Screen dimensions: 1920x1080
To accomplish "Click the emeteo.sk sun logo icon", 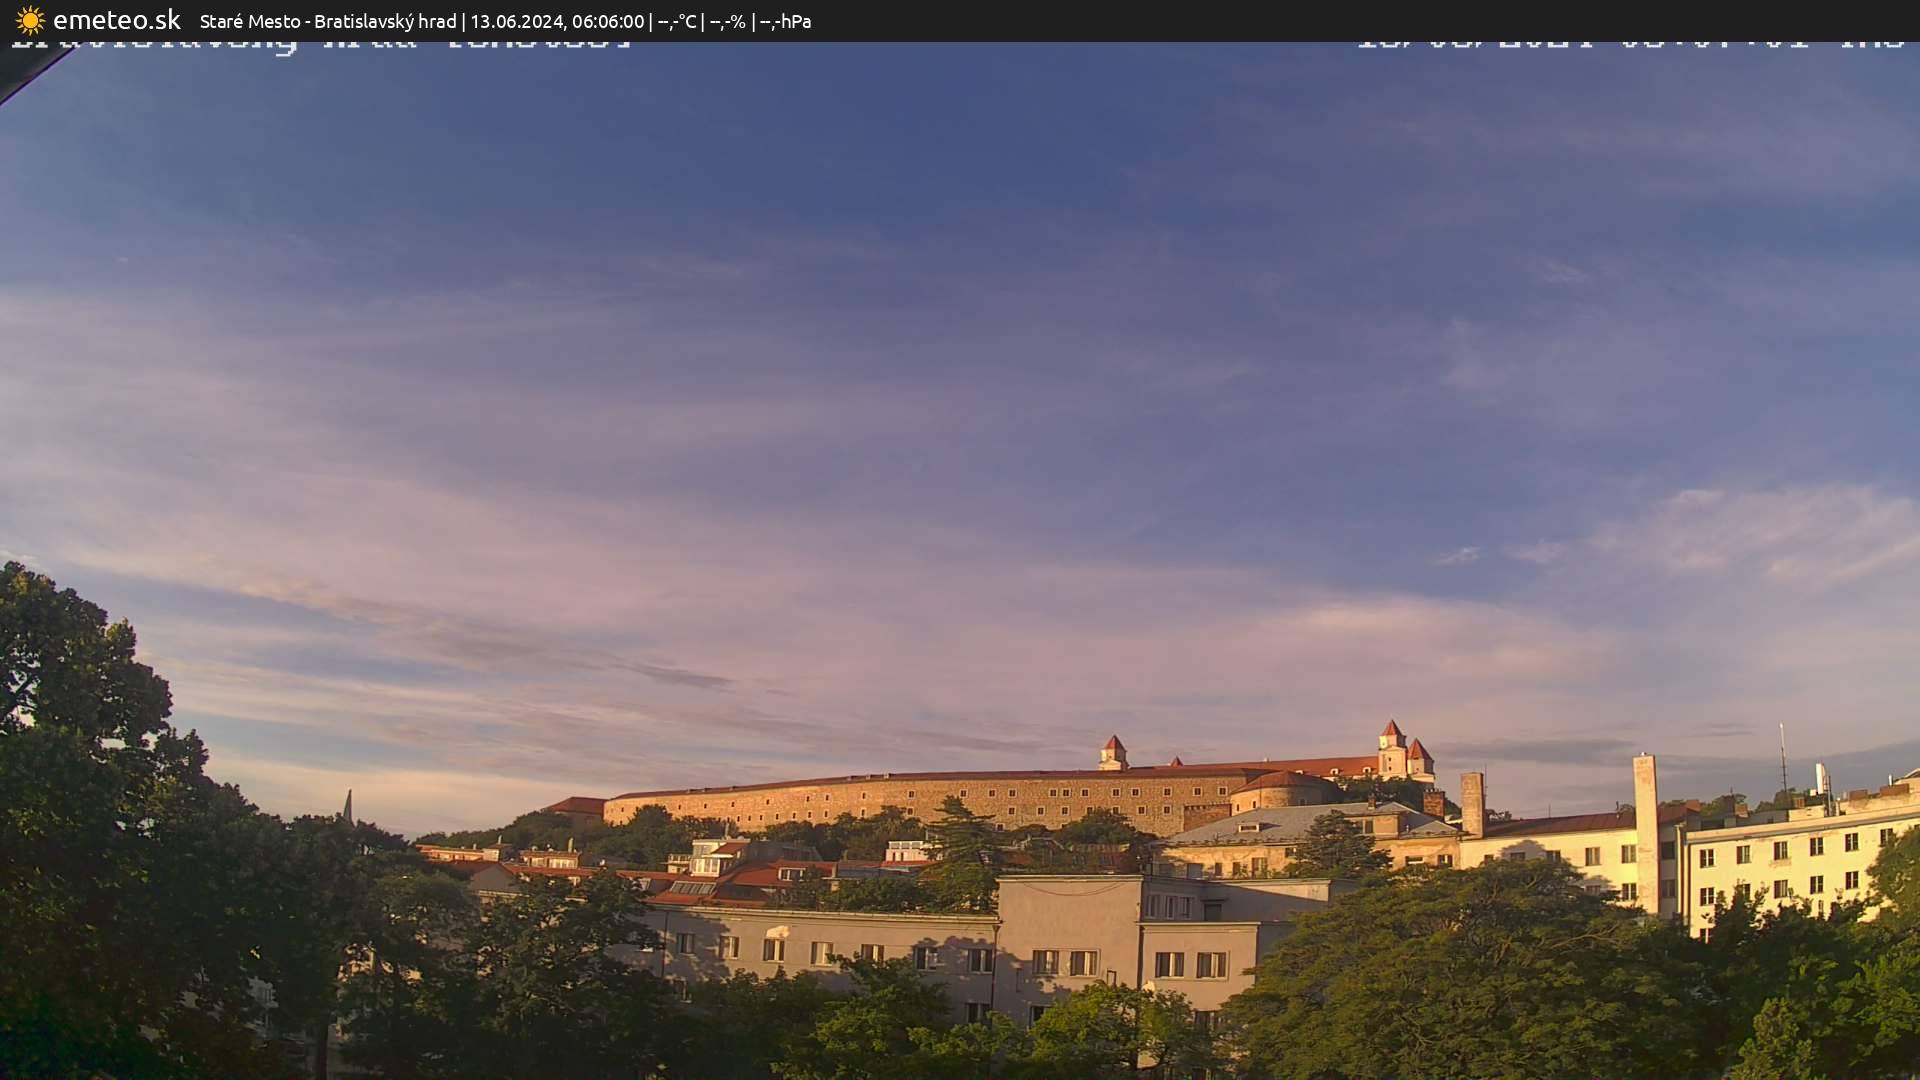I will [x=30, y=20].
